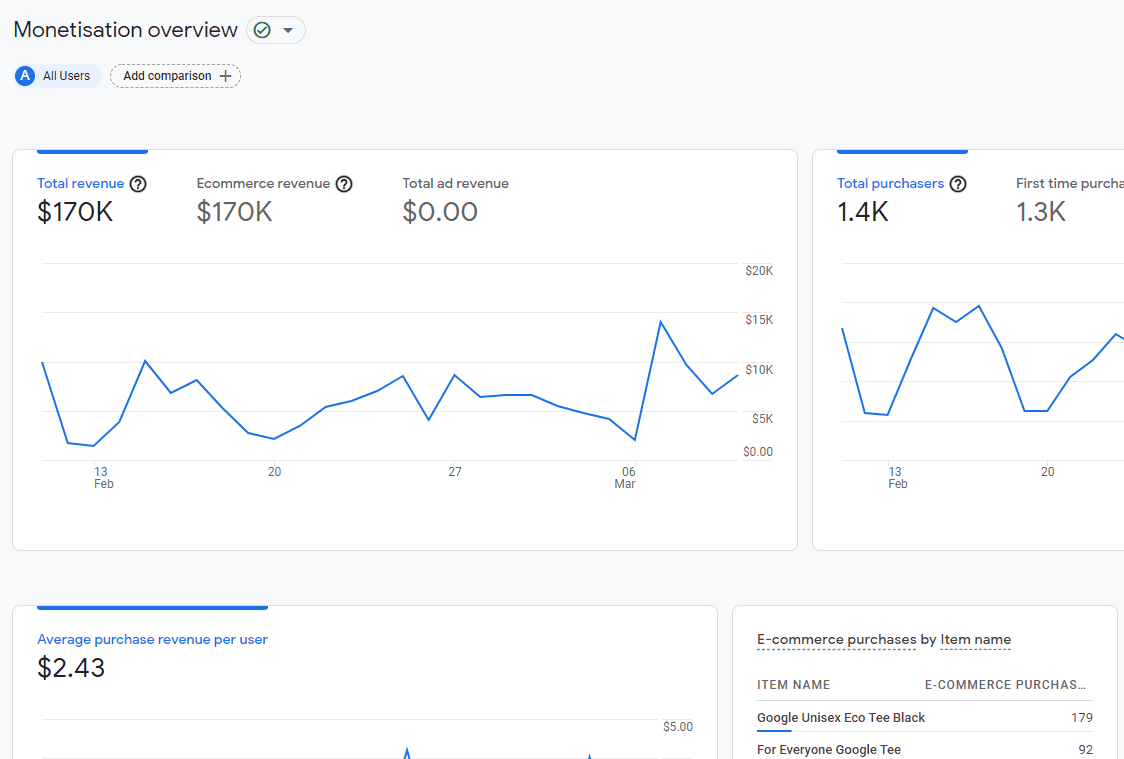
Task: Click the data quality checkmark badge
Action: click(x=264, y=30)
